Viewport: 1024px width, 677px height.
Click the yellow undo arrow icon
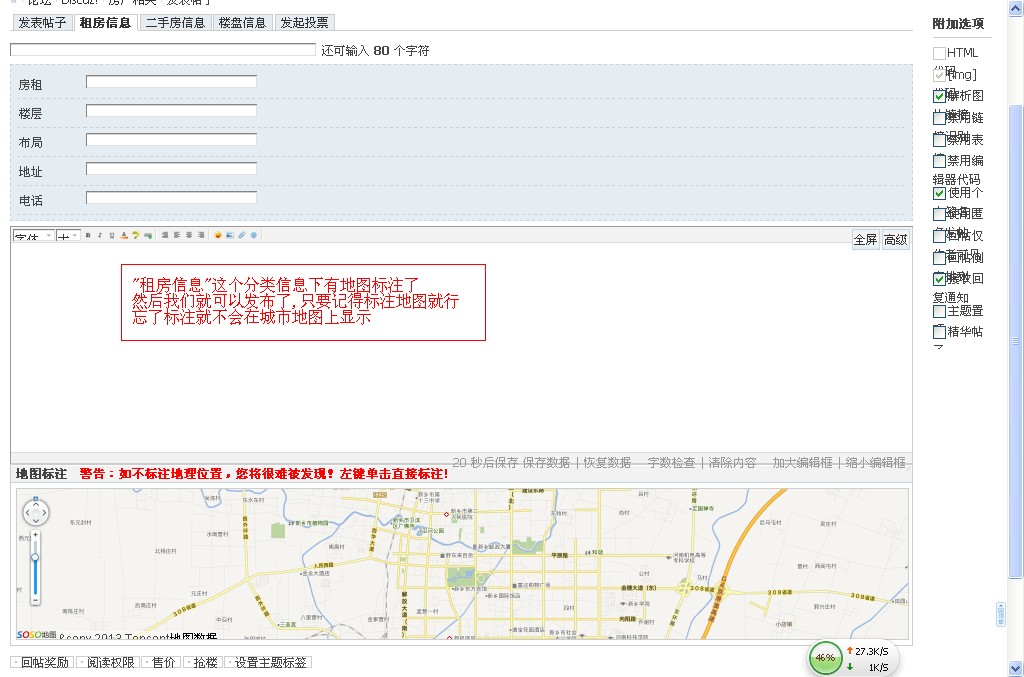136,235
